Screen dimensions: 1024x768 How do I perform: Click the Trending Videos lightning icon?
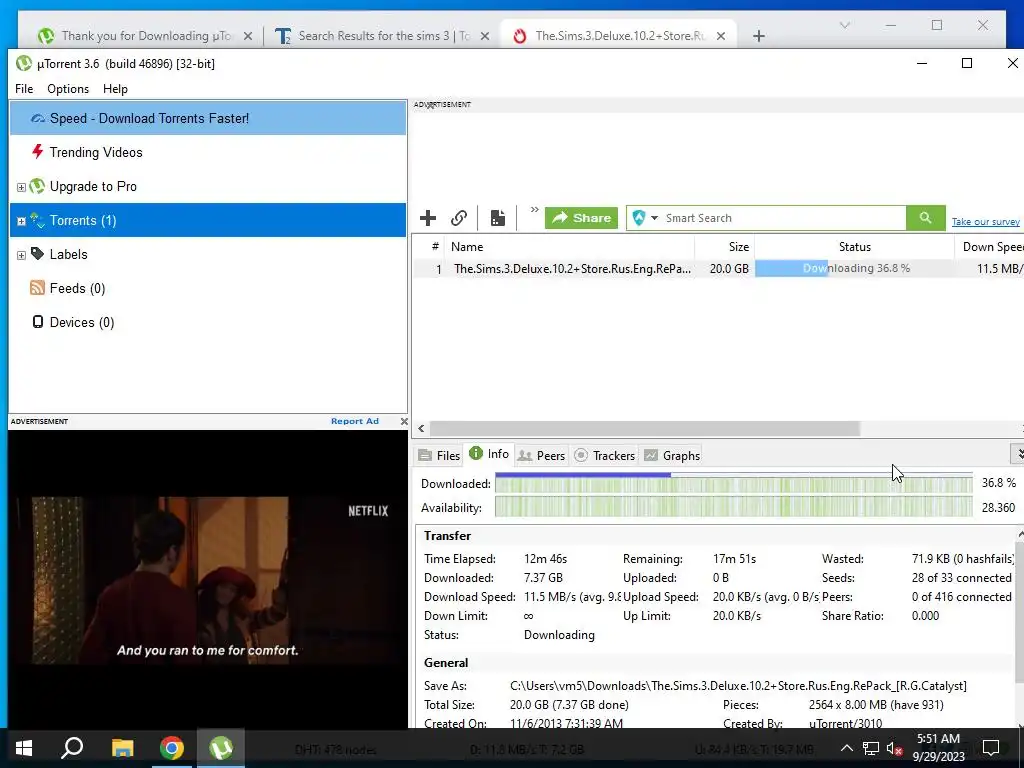(37, 152)
